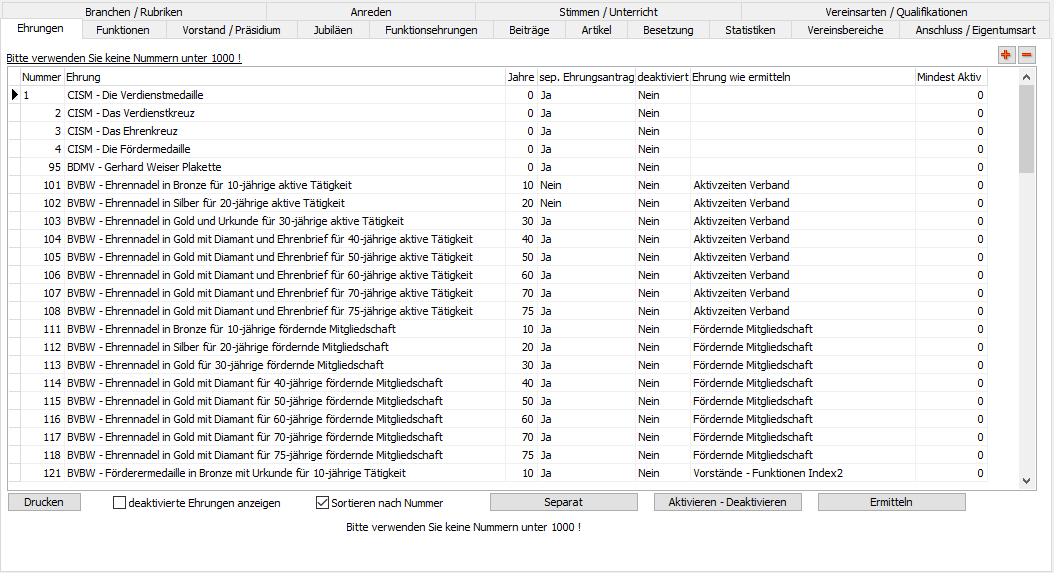Select 60-jährige fördernde Mitgliedschaft row
The height and width of the screenshot is (573, 1054).
pos(497,419)
